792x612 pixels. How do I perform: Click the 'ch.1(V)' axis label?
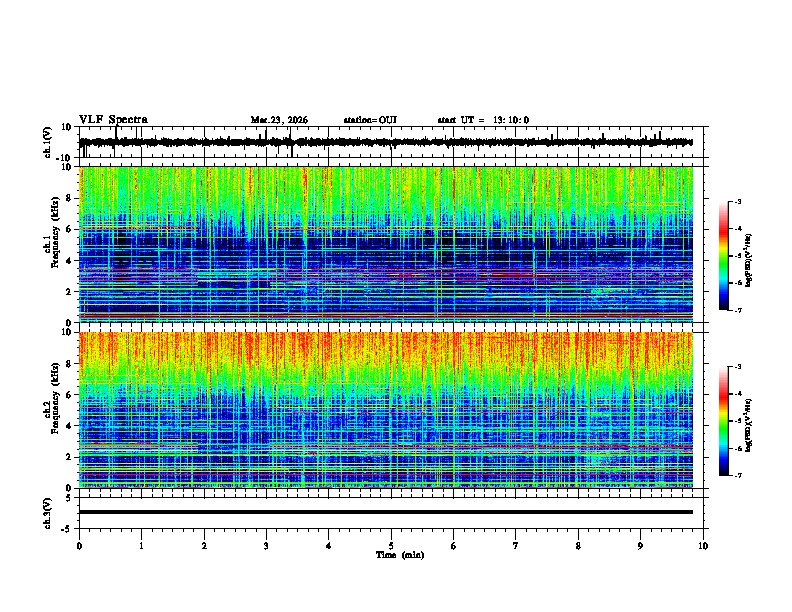click(x=48, y=142)
